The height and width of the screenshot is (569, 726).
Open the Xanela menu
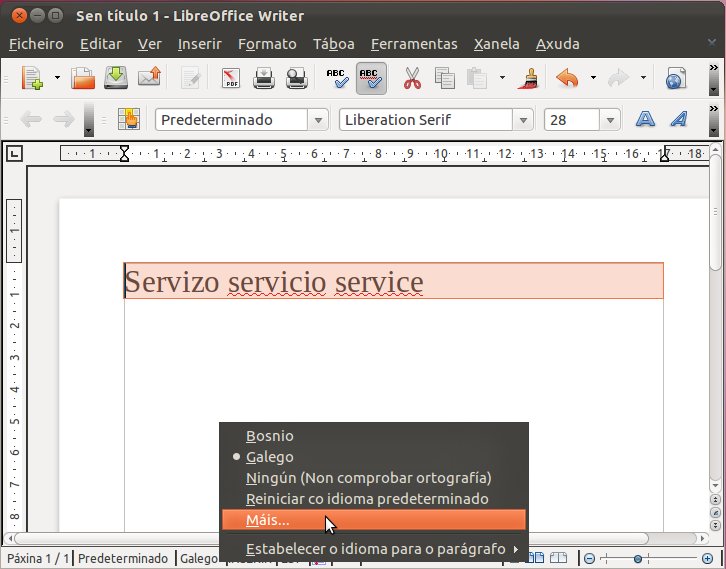pos(496,44)
